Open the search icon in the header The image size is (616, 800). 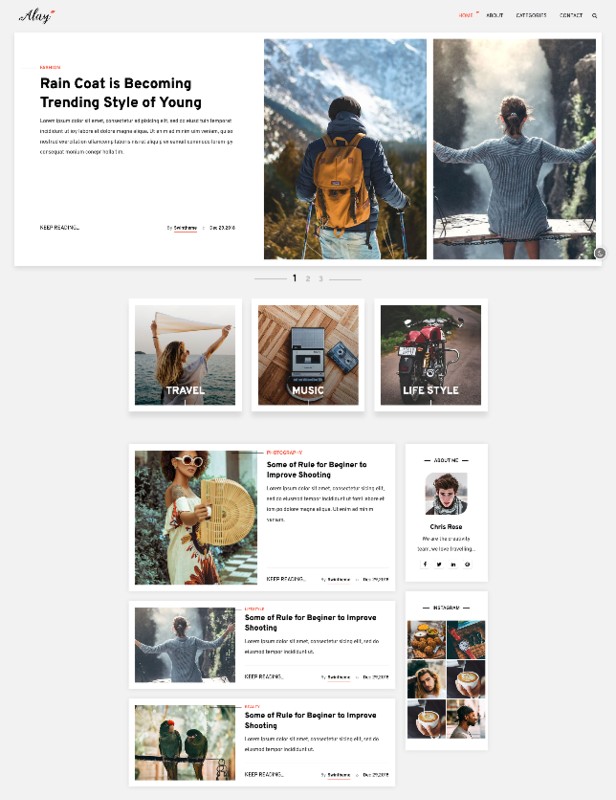(595, 16)
